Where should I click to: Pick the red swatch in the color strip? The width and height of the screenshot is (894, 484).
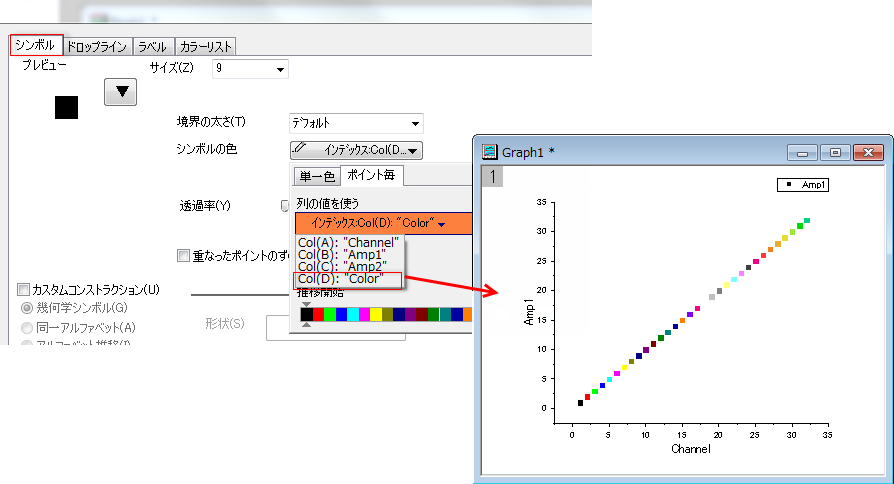(318, 314)
